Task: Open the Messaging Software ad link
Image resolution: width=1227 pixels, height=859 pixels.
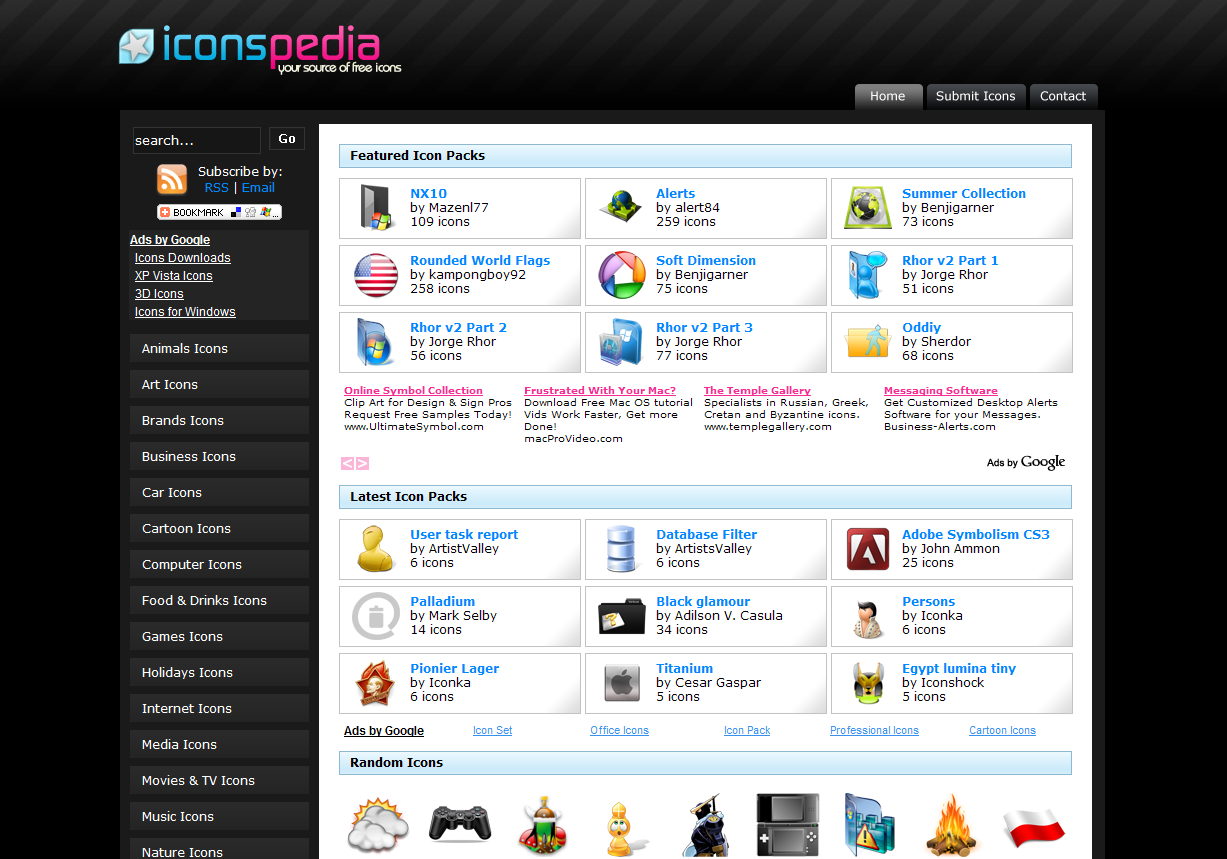Action: pos(941,391)
